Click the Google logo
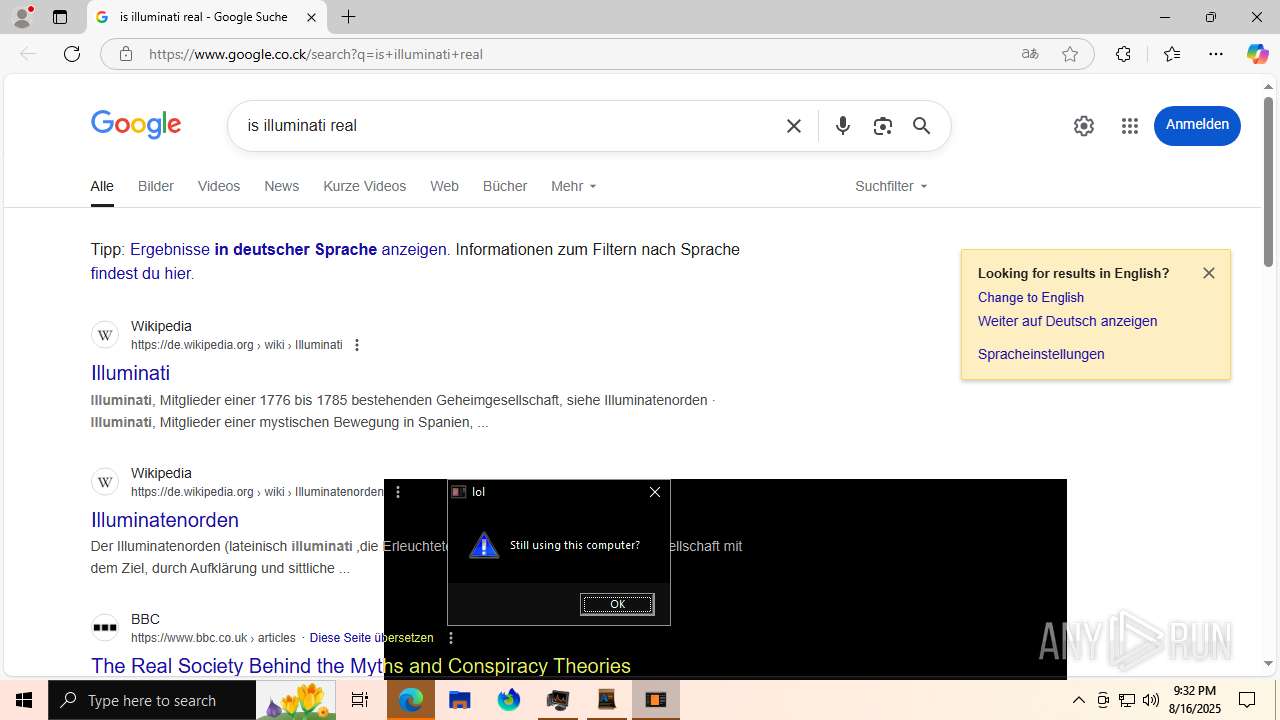Screen dimensions: 1280x720 136,125
